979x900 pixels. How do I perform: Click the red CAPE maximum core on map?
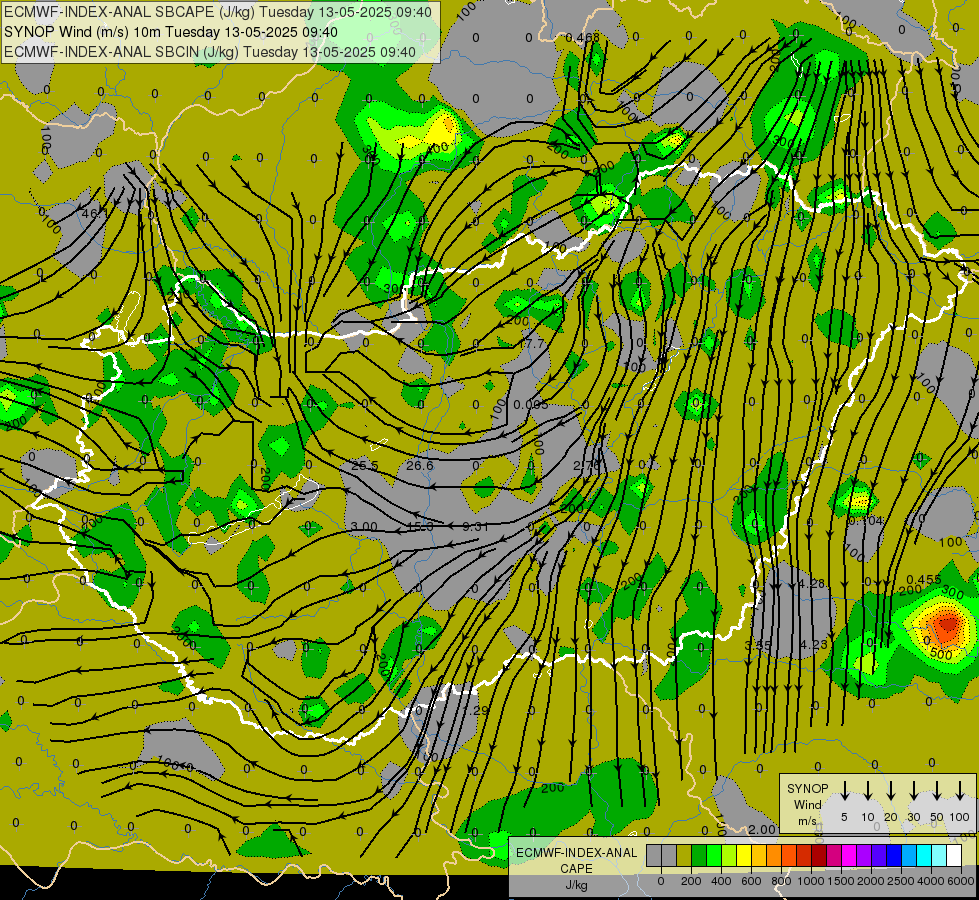click(x=947, y=623)
